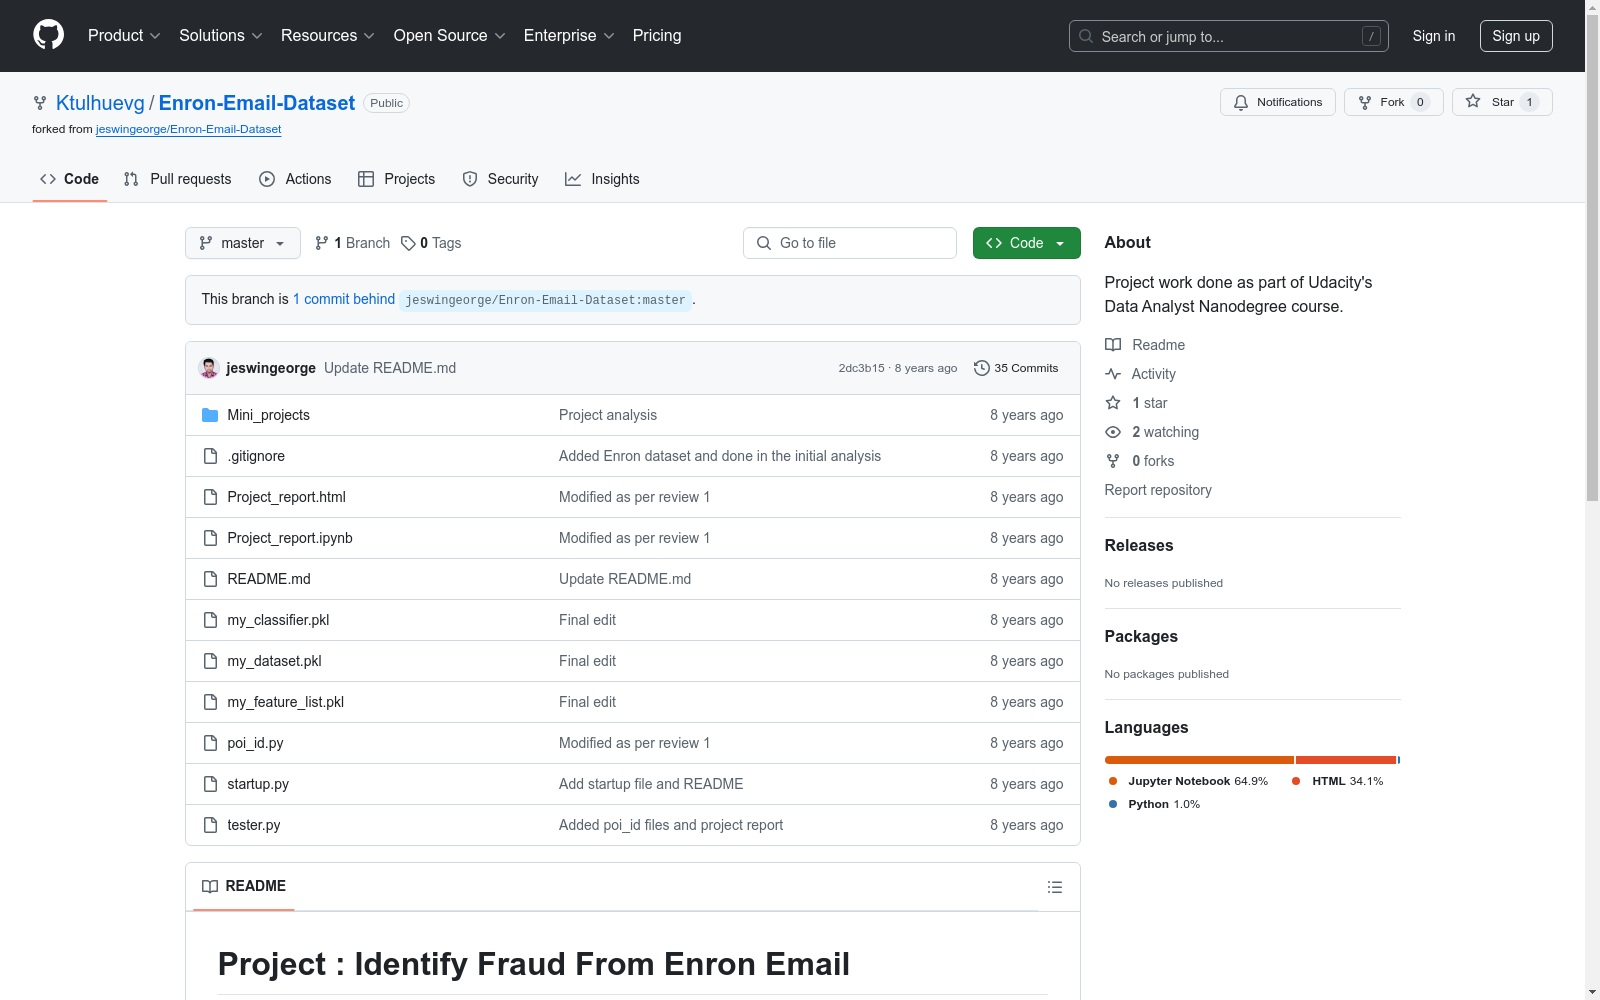Open the my_classifier.pkl file
The height and width of the screenshot is (1000, 1600).
pyautogui.click(x=278, y=620)
